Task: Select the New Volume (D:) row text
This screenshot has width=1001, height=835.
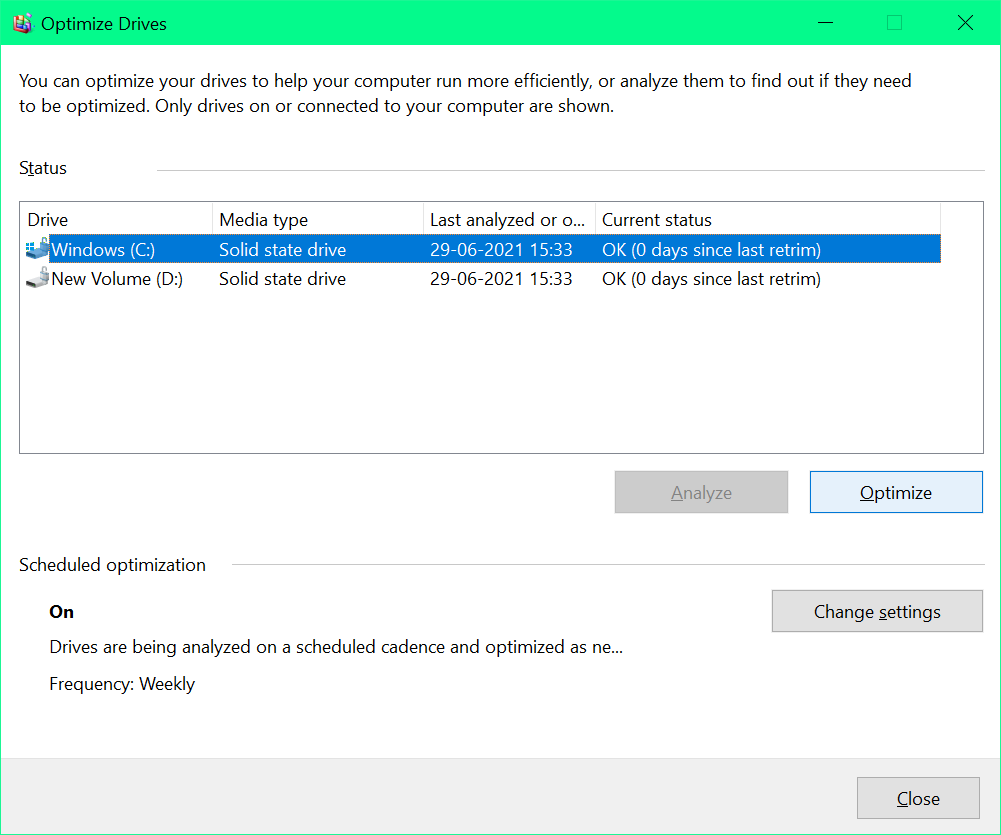Action: 117,279
